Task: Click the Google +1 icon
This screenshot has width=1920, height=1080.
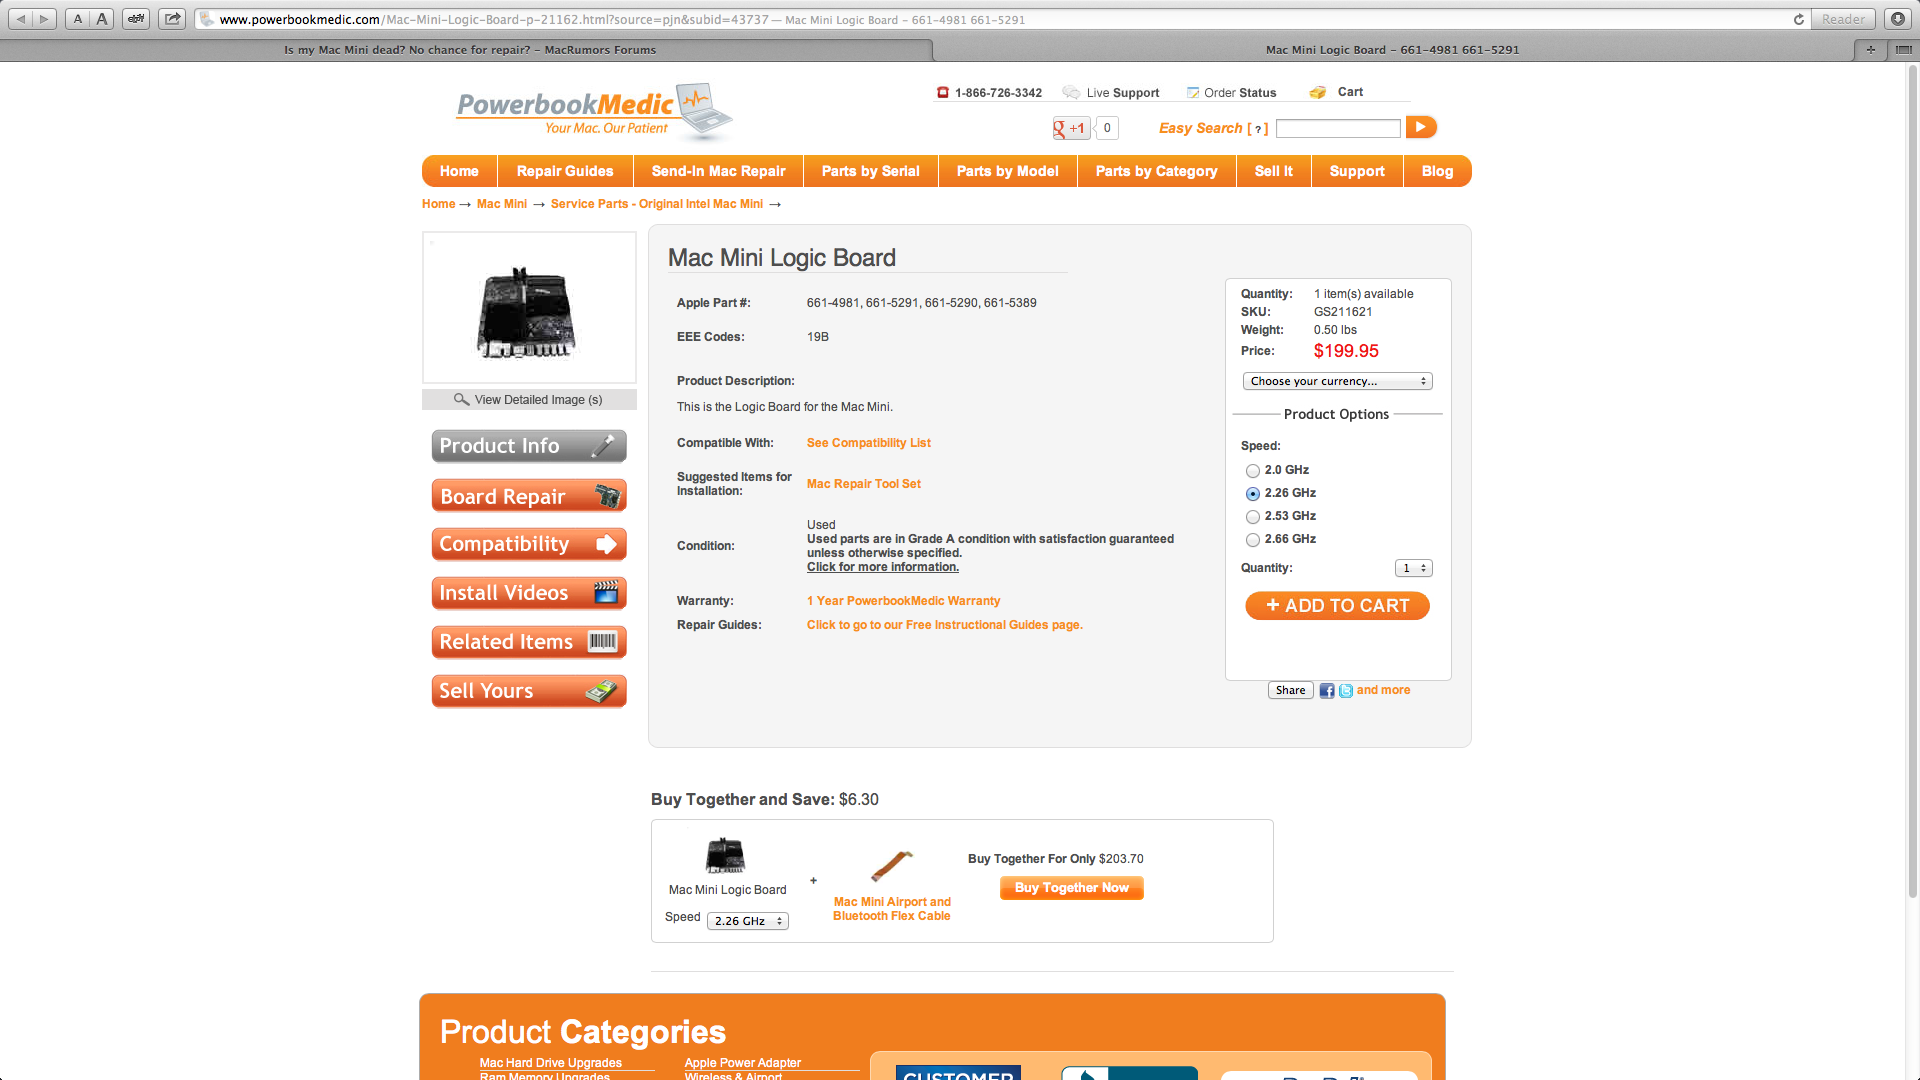Action: pyautogui.click(x=1071, y=128)
